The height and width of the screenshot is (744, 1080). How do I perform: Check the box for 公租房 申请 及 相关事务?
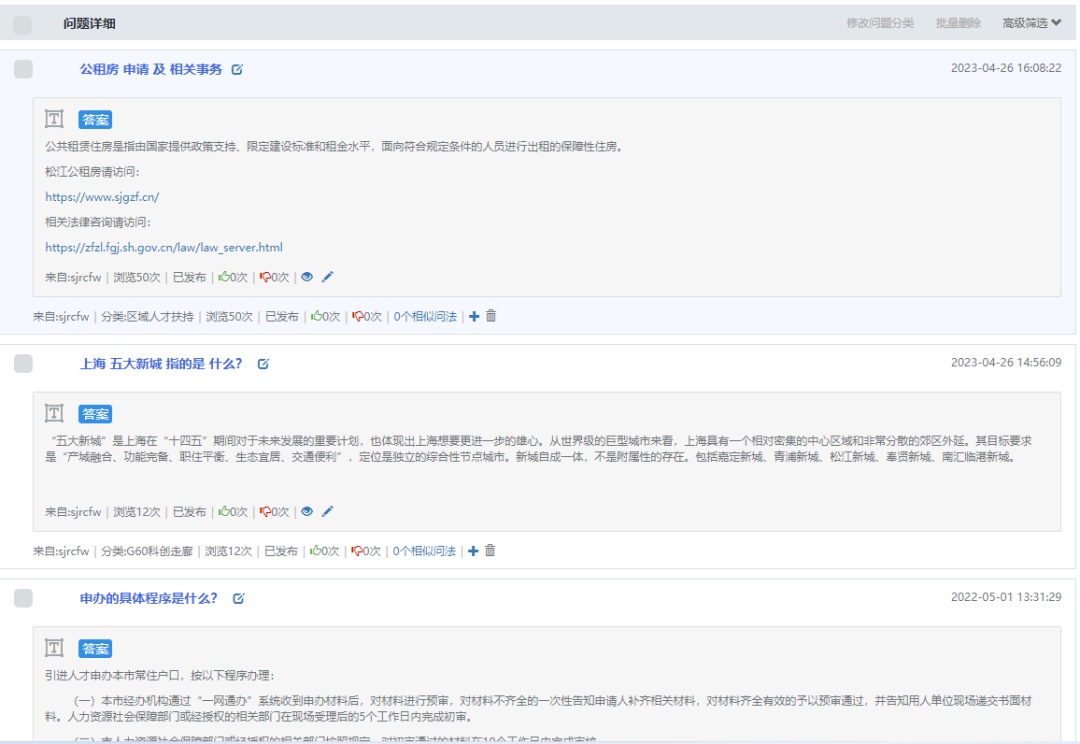point(23,69)
